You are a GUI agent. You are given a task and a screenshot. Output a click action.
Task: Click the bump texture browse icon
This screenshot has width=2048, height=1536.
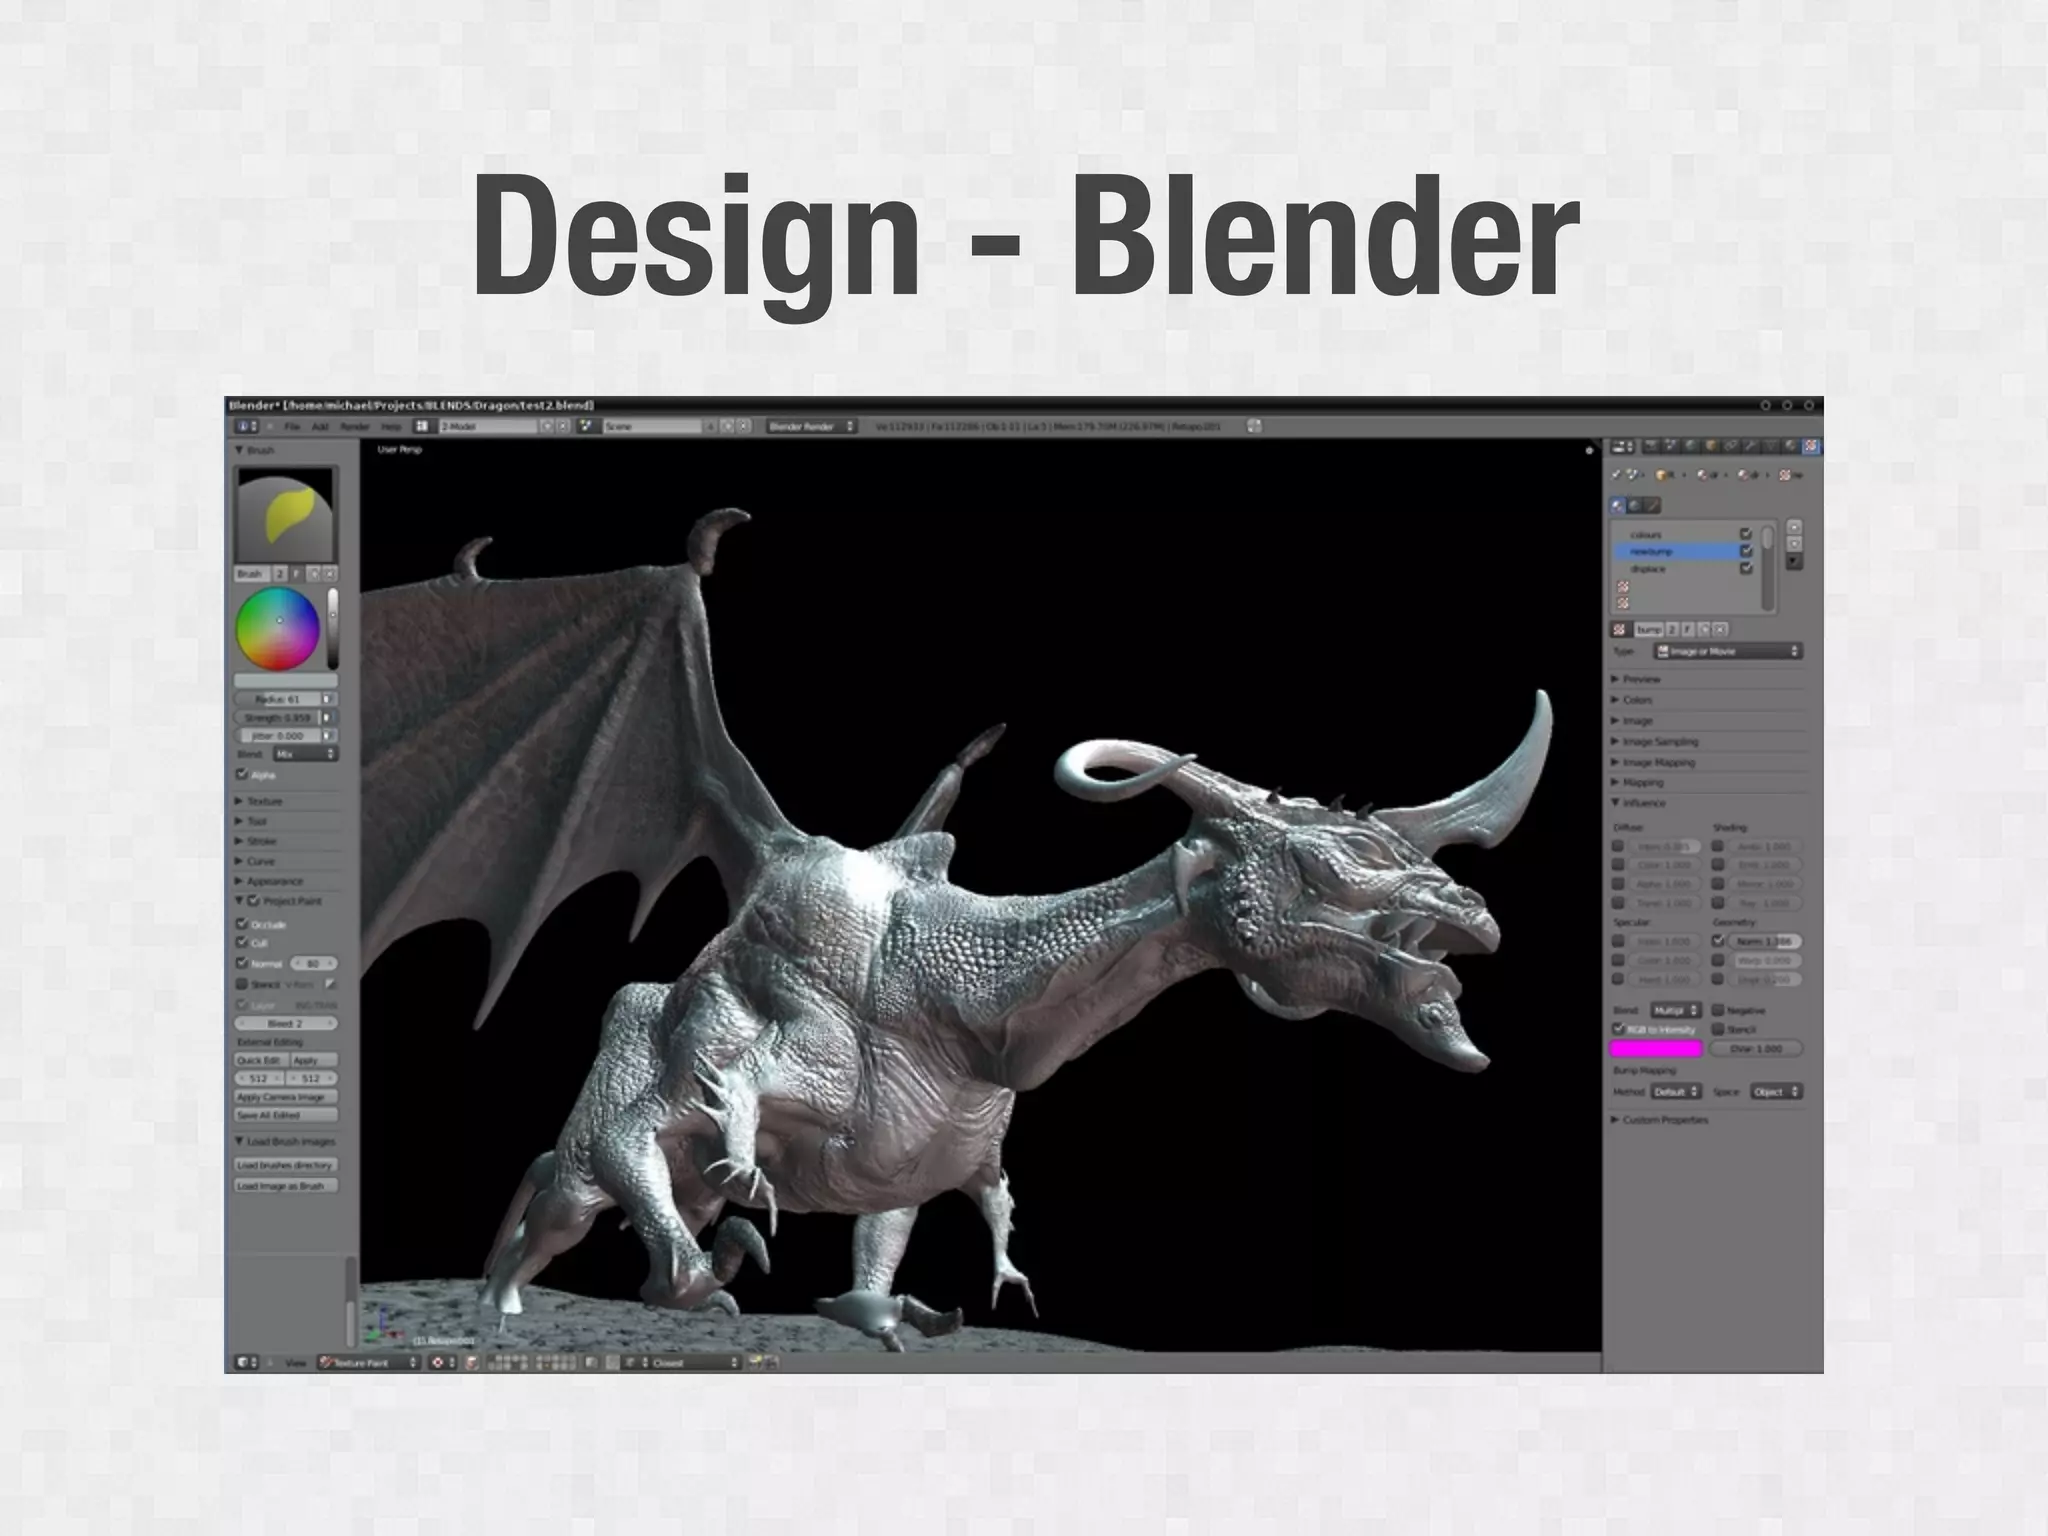click(x=1620, y=629)
